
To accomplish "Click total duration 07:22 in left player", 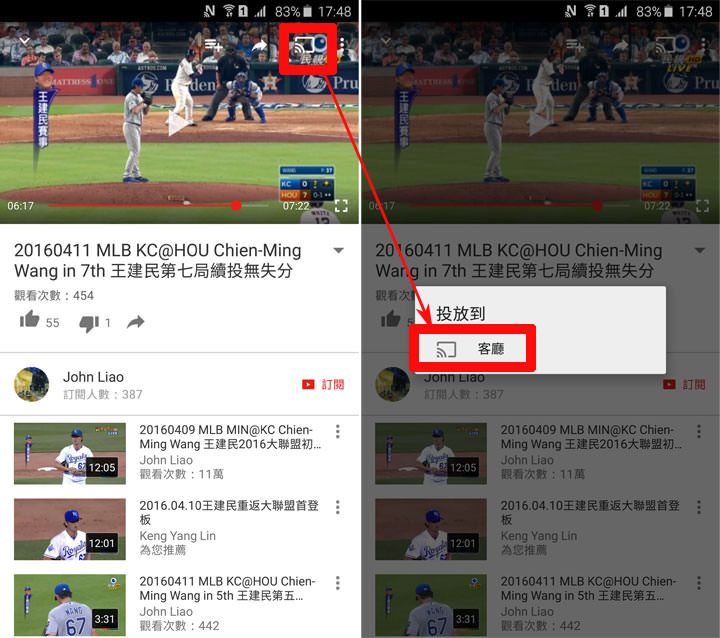I will pyautogui.click(x=296, y=206).
